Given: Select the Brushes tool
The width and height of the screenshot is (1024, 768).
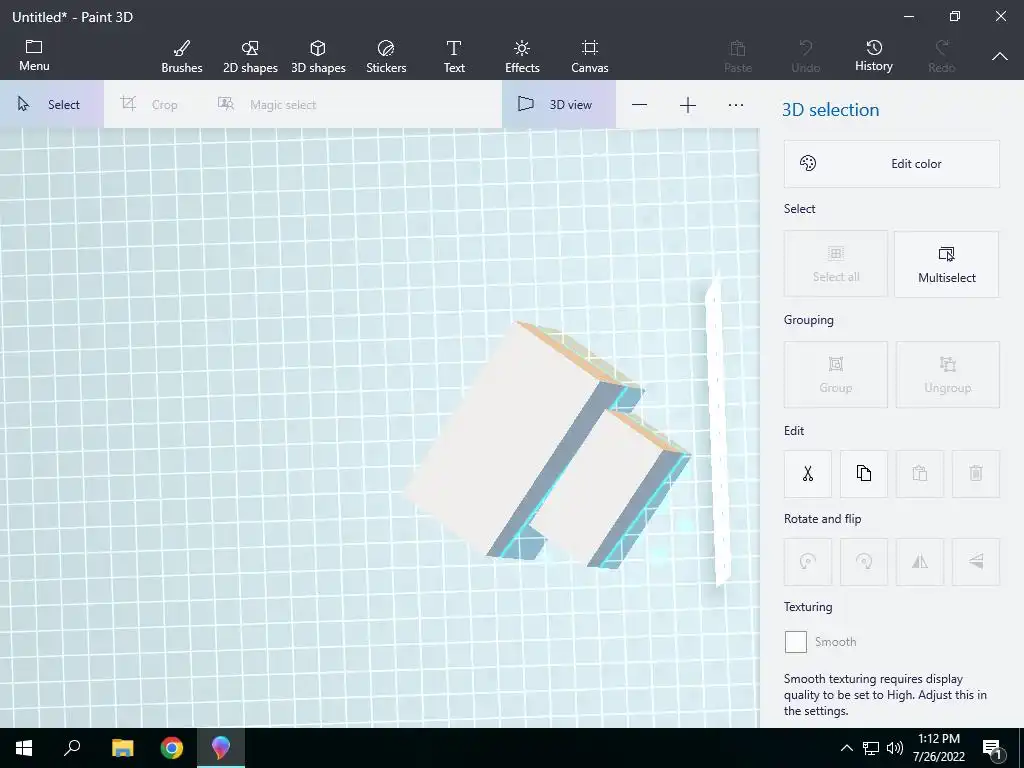Looking at the screenshot, I should (182, 56).
